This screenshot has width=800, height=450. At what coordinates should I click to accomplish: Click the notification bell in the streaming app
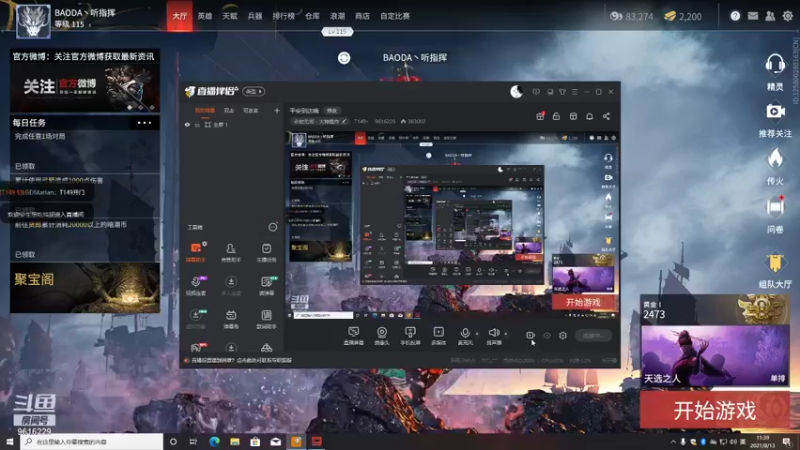[x=589, y=116]
